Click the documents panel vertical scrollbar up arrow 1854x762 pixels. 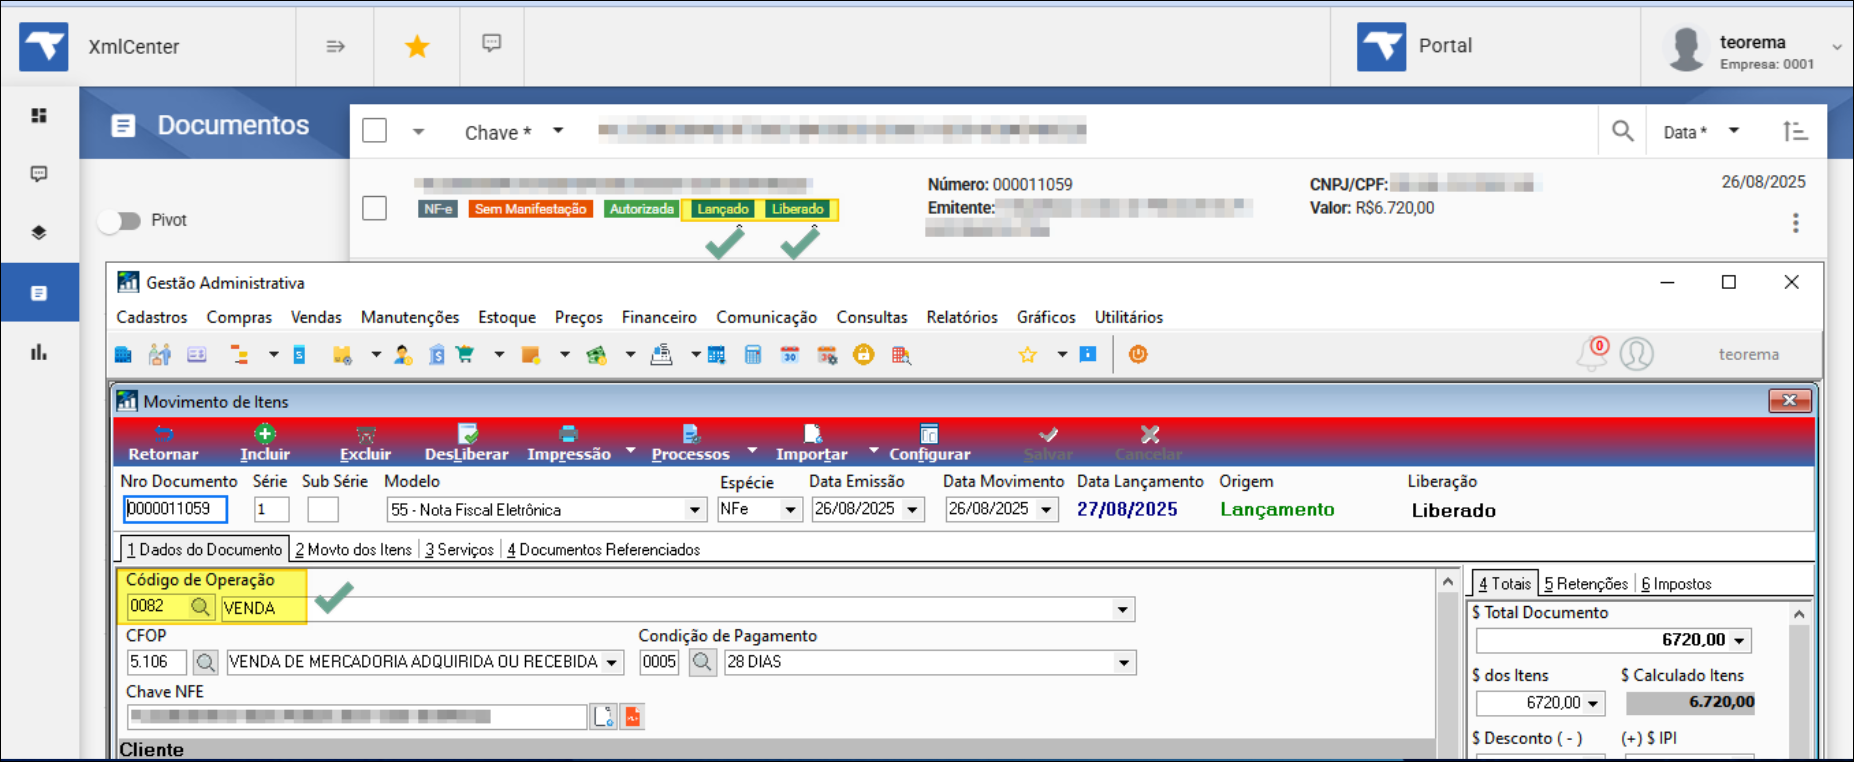1447,582
